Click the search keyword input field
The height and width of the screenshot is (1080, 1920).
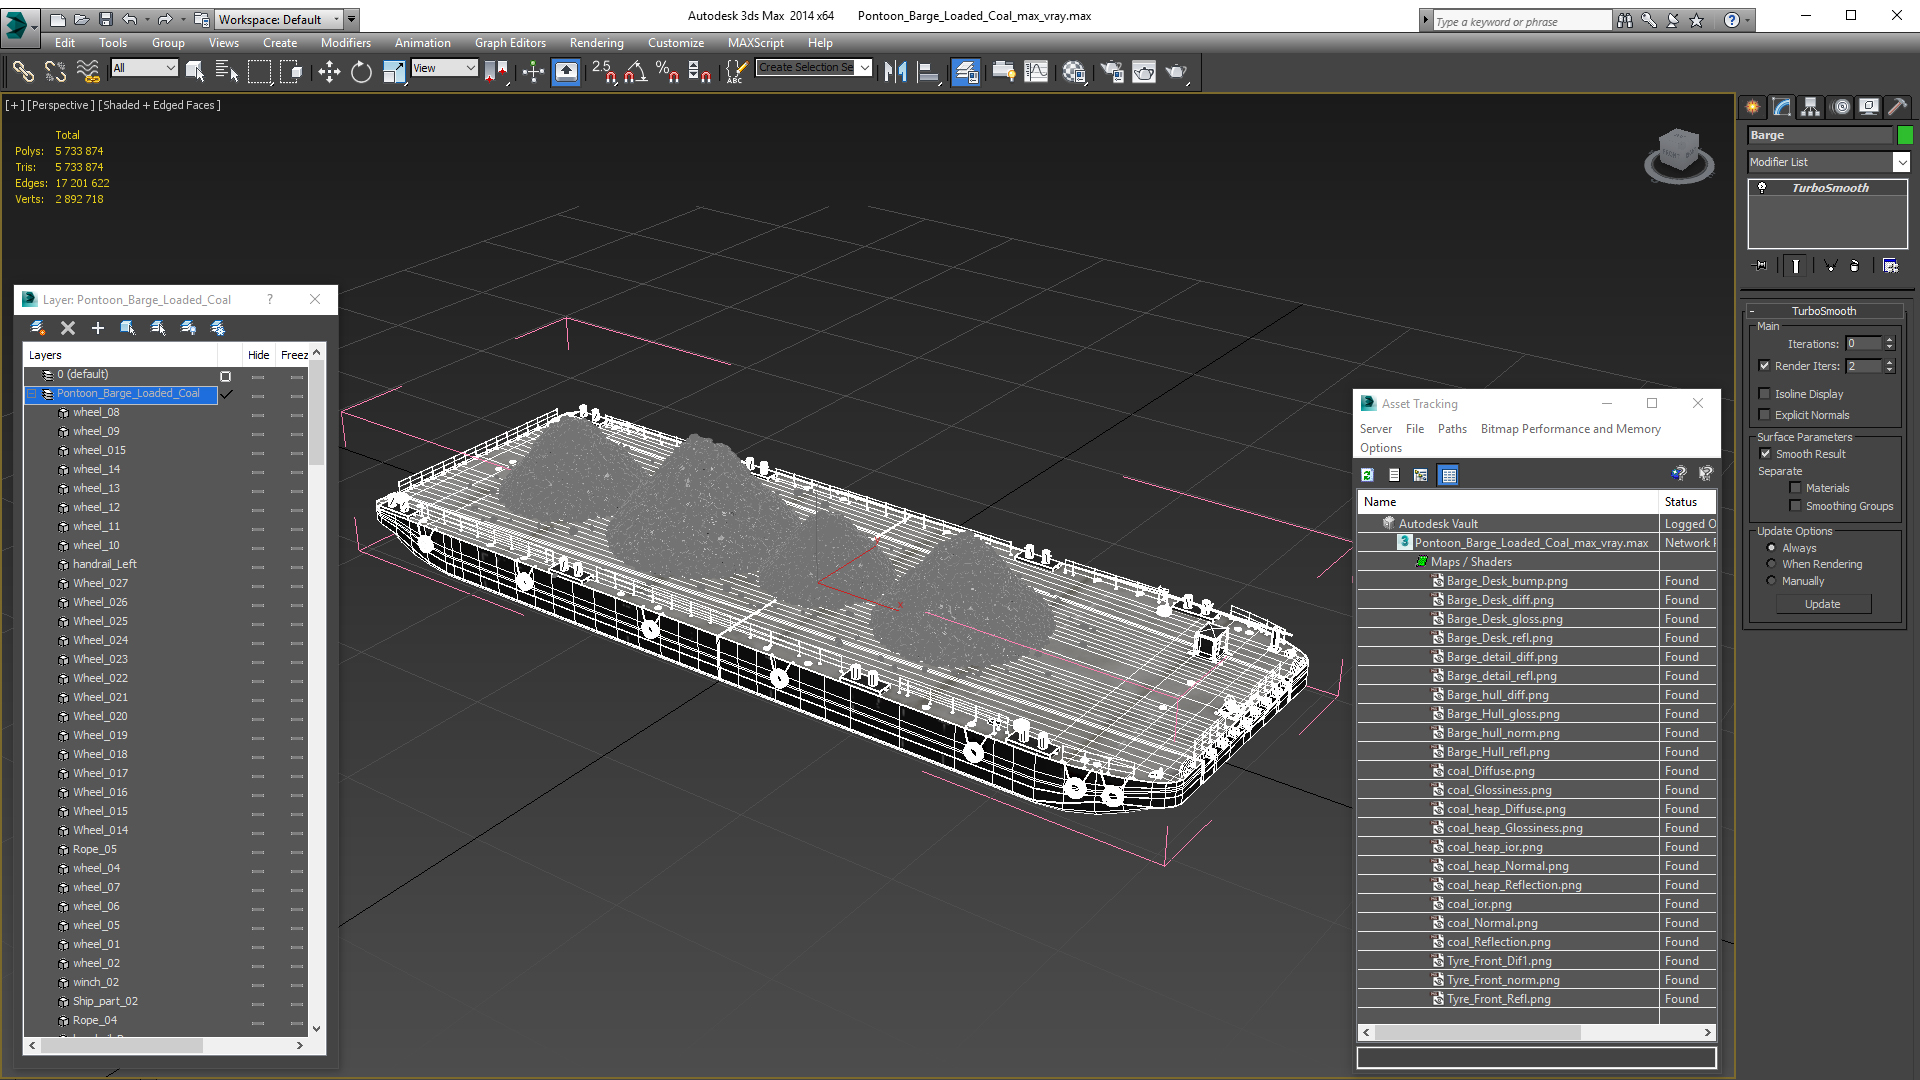click(1521, 21)
